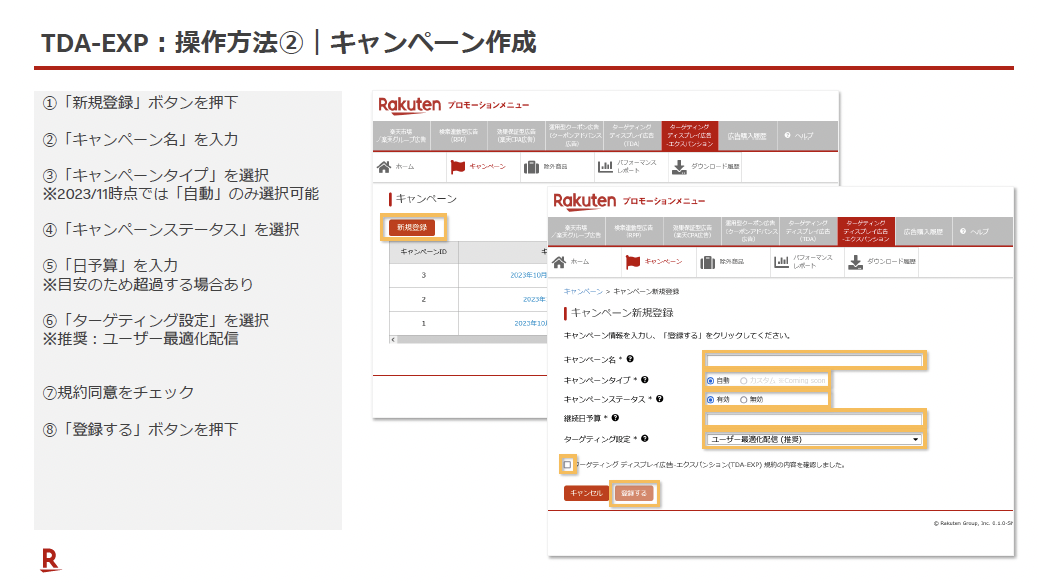1044x588 pixels.
Task: Select the red flag campaign icon in the back list window
Action: (x=457, y=166)
